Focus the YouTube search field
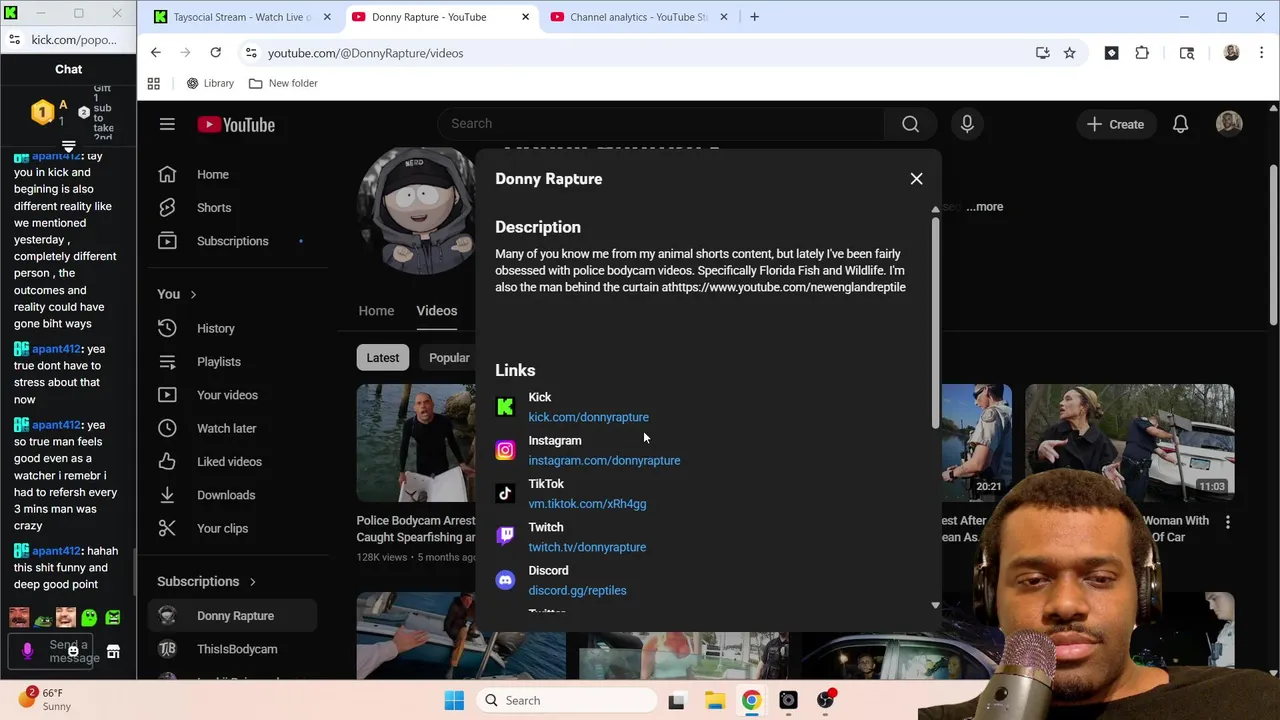Screen dimensions: 1280x720 coord(660,124)
